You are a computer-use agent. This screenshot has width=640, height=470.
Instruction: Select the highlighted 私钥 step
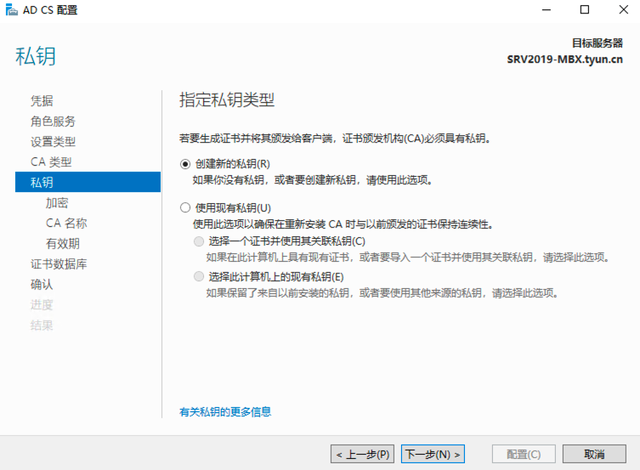point(88,182)
